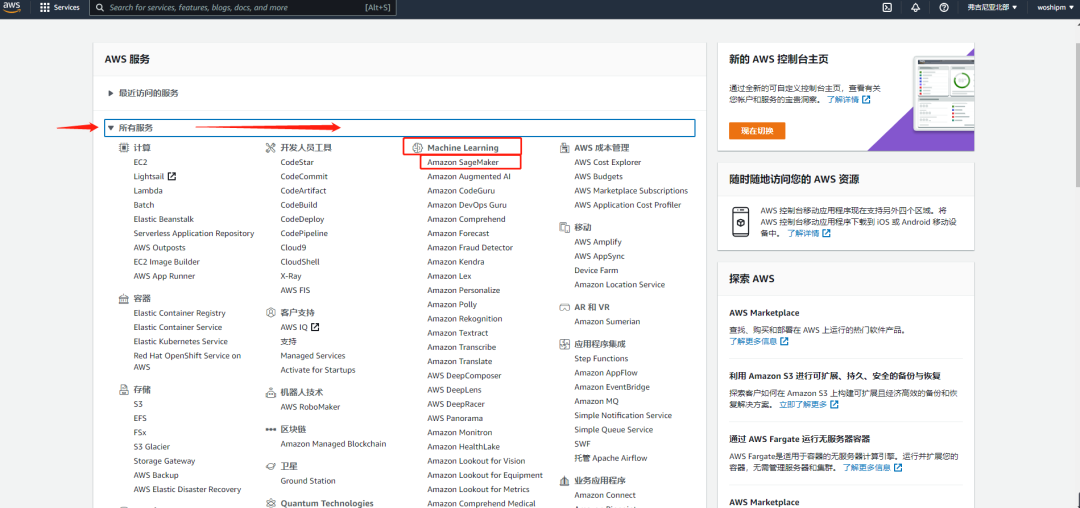Open the Lambda service
The width and height of the screenshot is (1080, 508).
[x=148, y=191]
